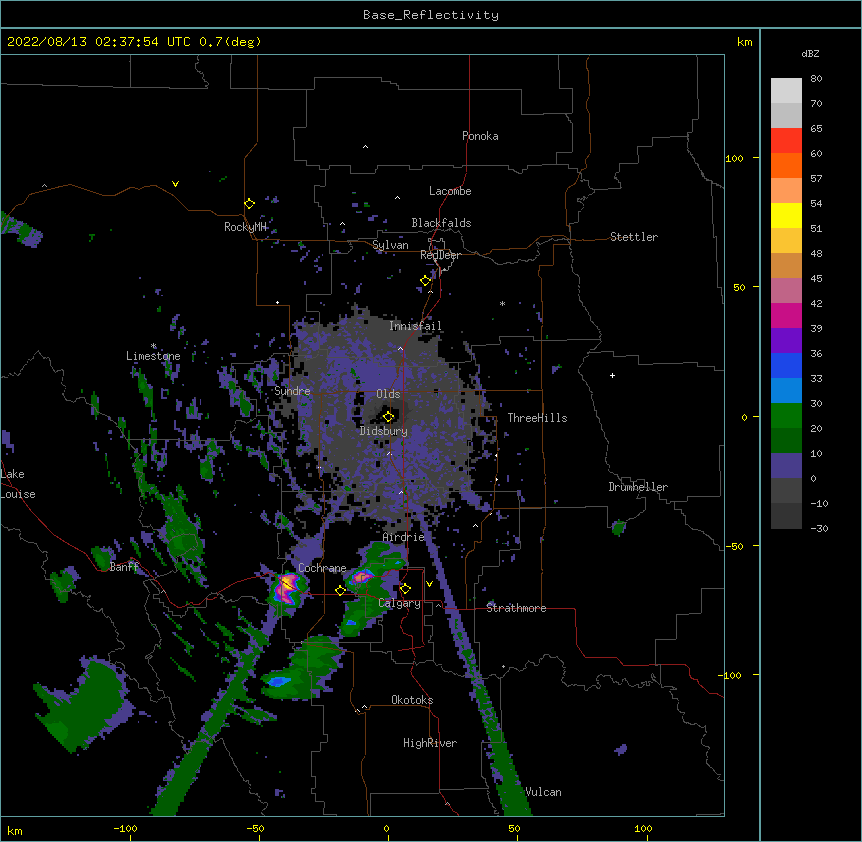862x842 pixels.
Task: Click the Vulcan label
Action: point(543,792)
